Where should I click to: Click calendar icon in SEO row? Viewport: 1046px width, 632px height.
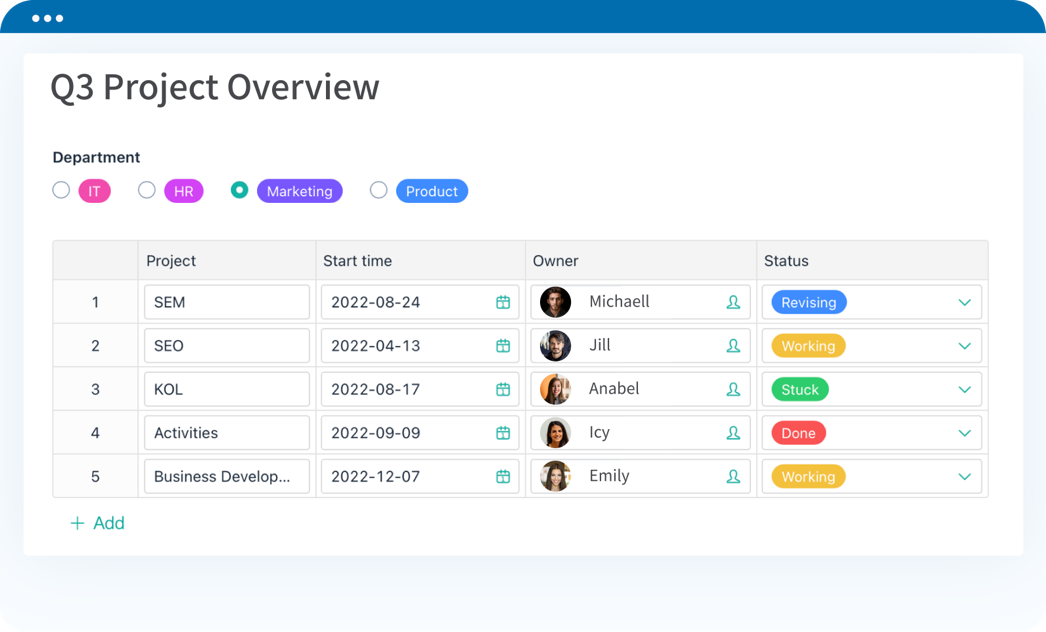click(503, 346)
